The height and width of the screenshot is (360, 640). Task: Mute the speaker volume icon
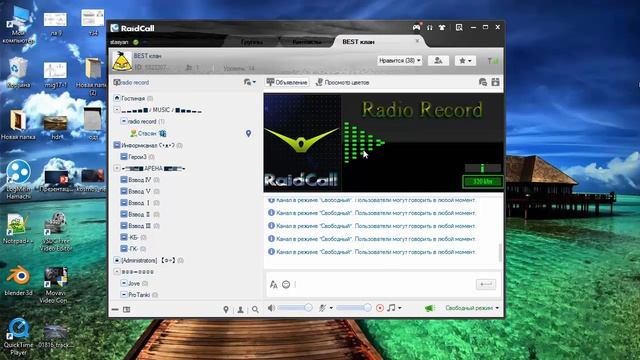coord(271,308)
